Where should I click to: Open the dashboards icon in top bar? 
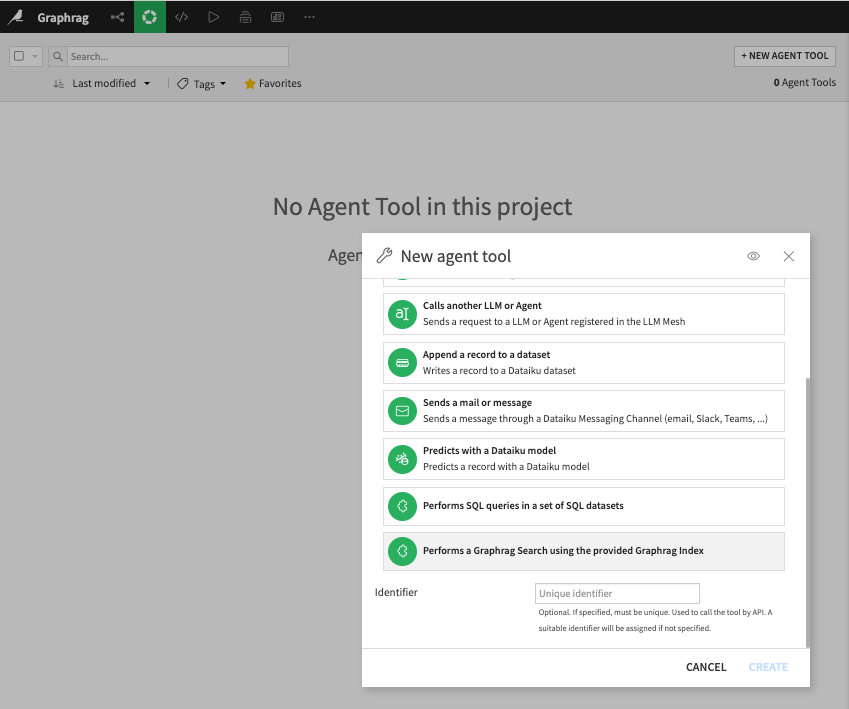click(277, 17)
